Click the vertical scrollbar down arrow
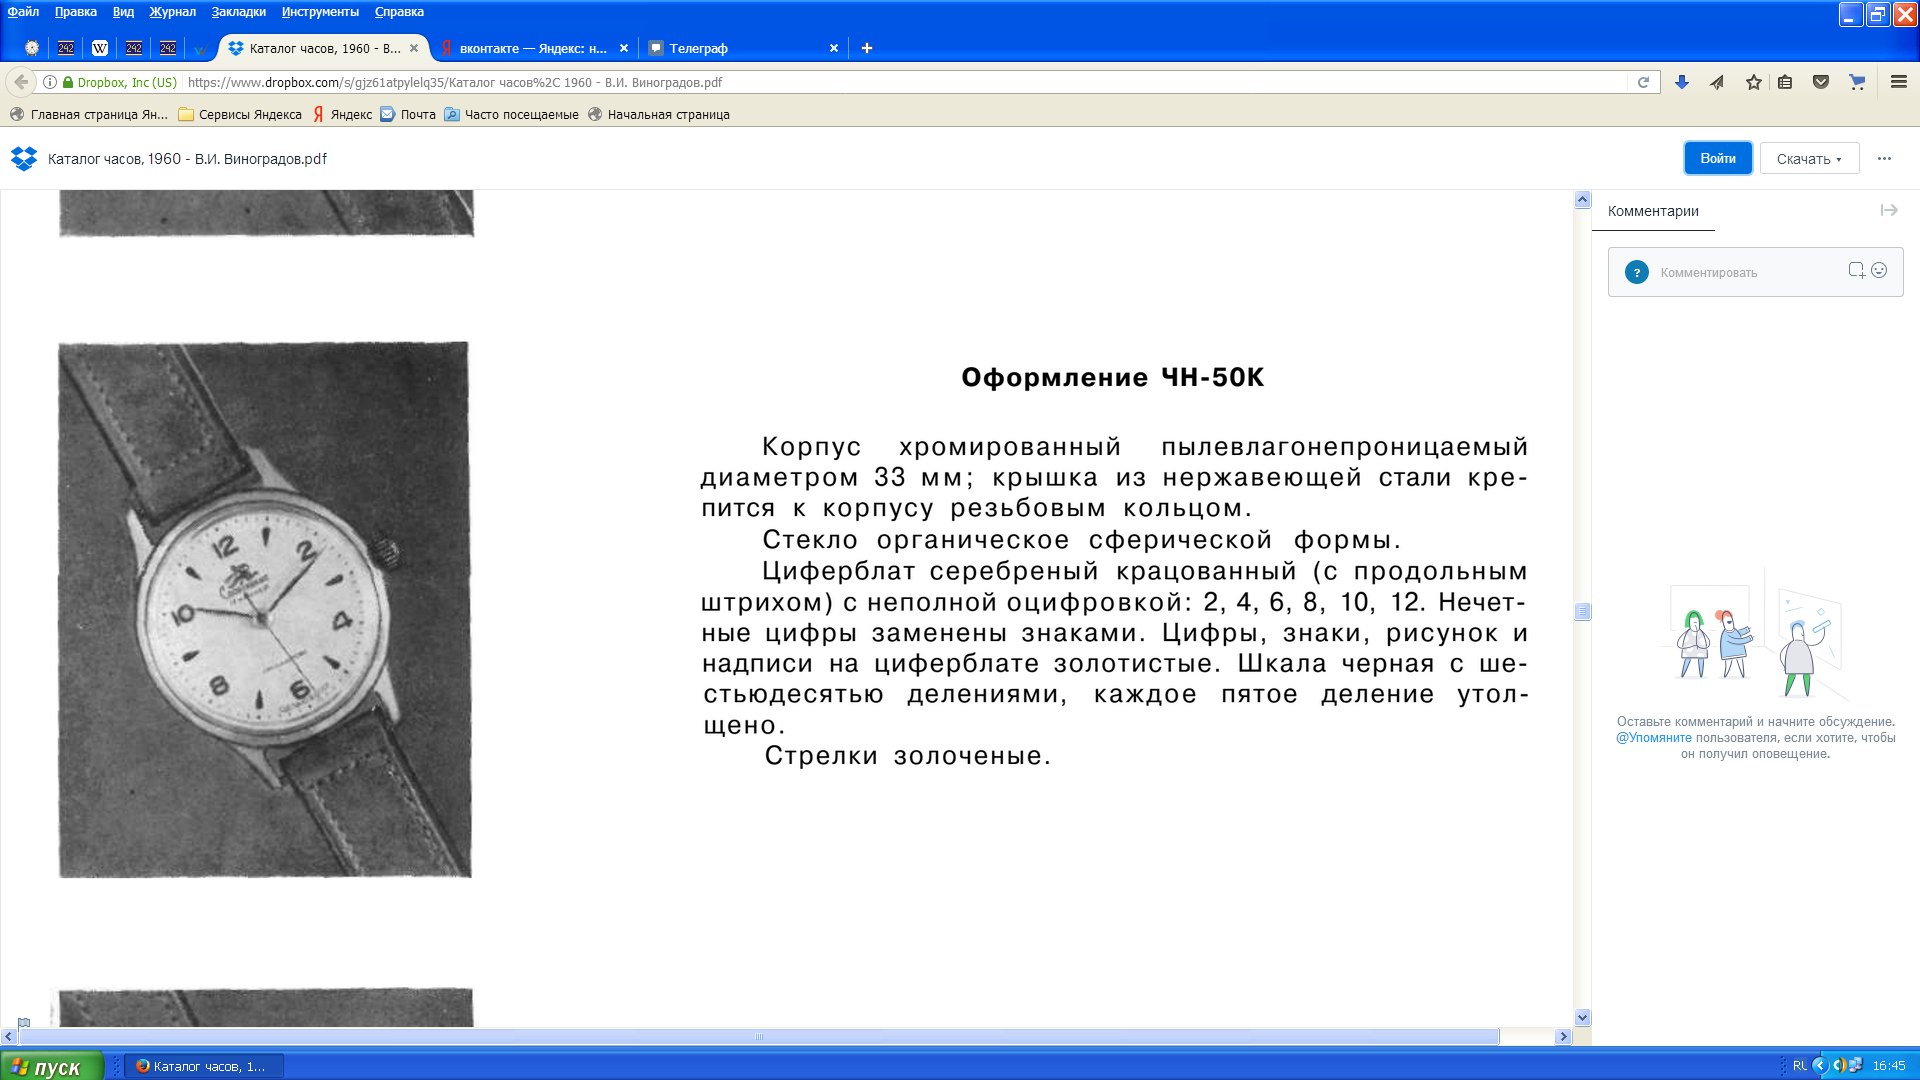This screenshot has height=1080, width=1920. [x=1582, y=1018]
